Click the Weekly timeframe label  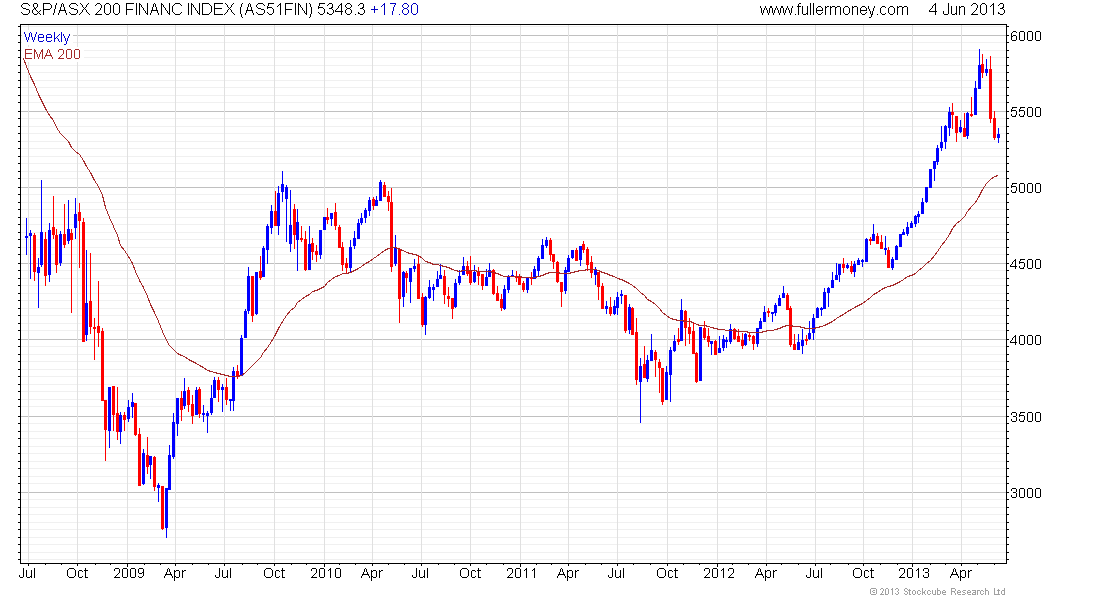tap(47, 37)
